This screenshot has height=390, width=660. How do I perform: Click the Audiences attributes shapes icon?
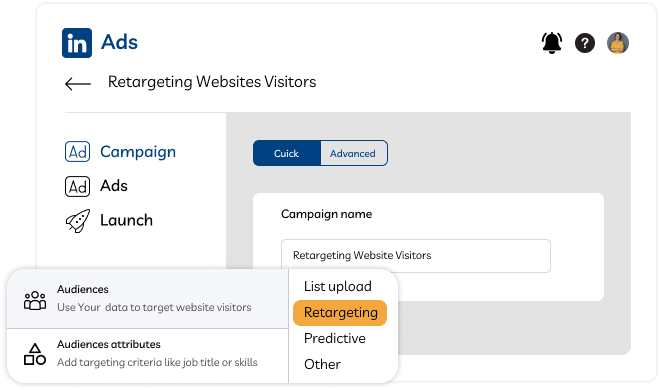point(35,354)
